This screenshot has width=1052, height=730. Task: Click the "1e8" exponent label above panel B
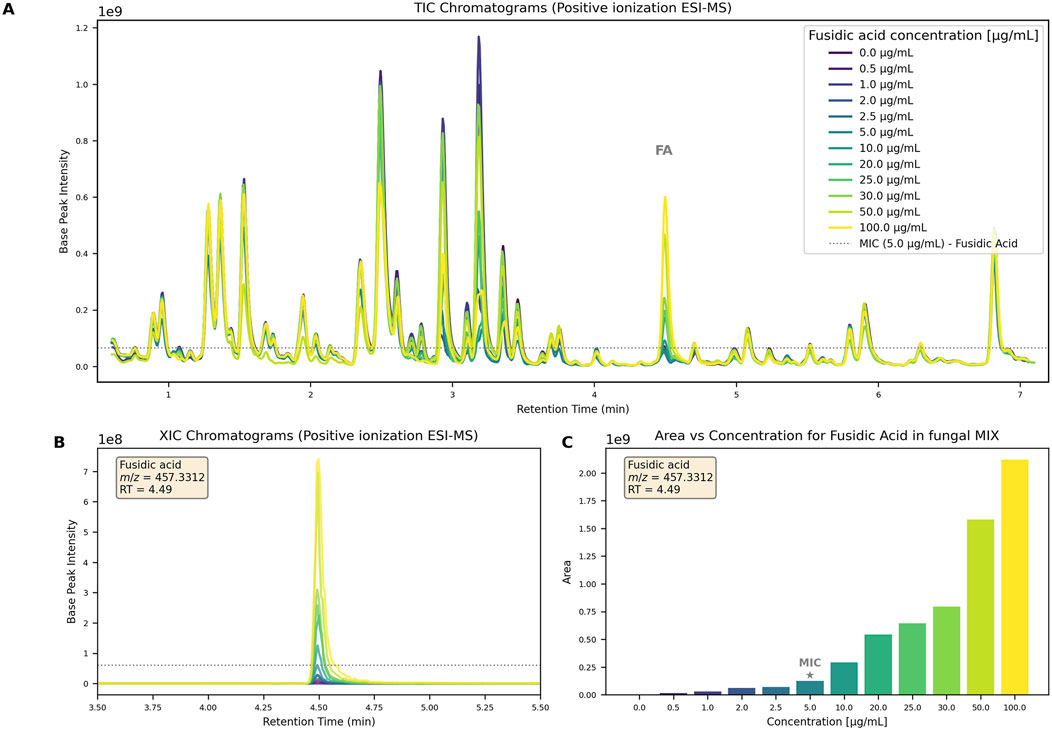109,440
